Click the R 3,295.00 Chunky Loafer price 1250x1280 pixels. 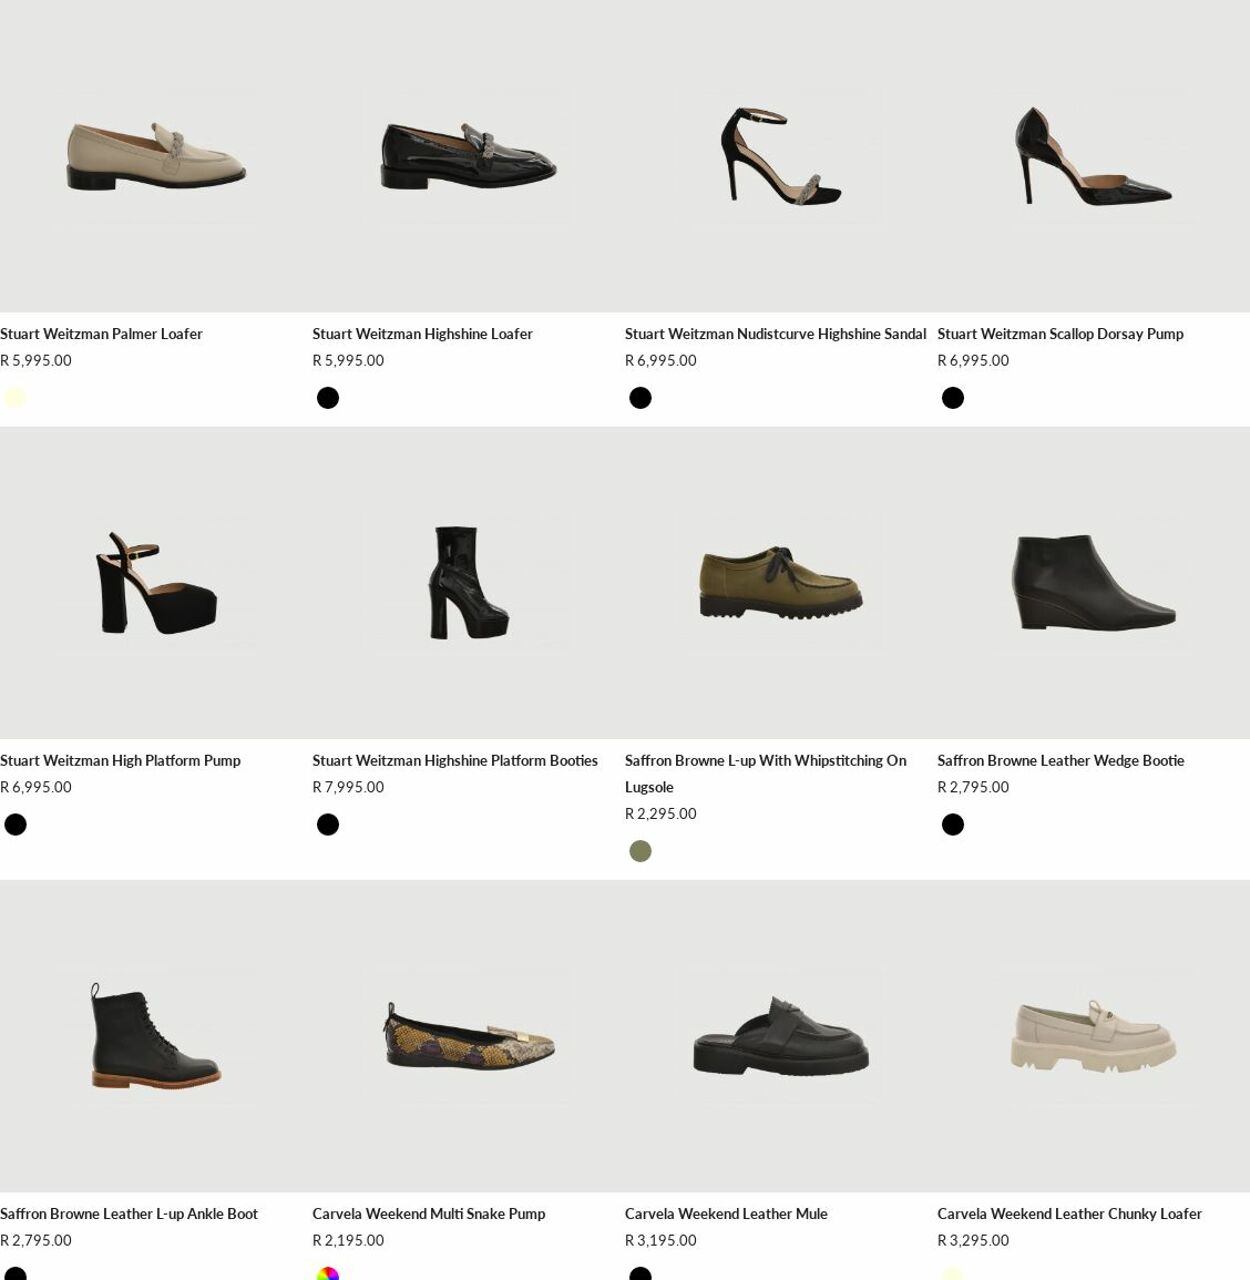click(973, 1241)
